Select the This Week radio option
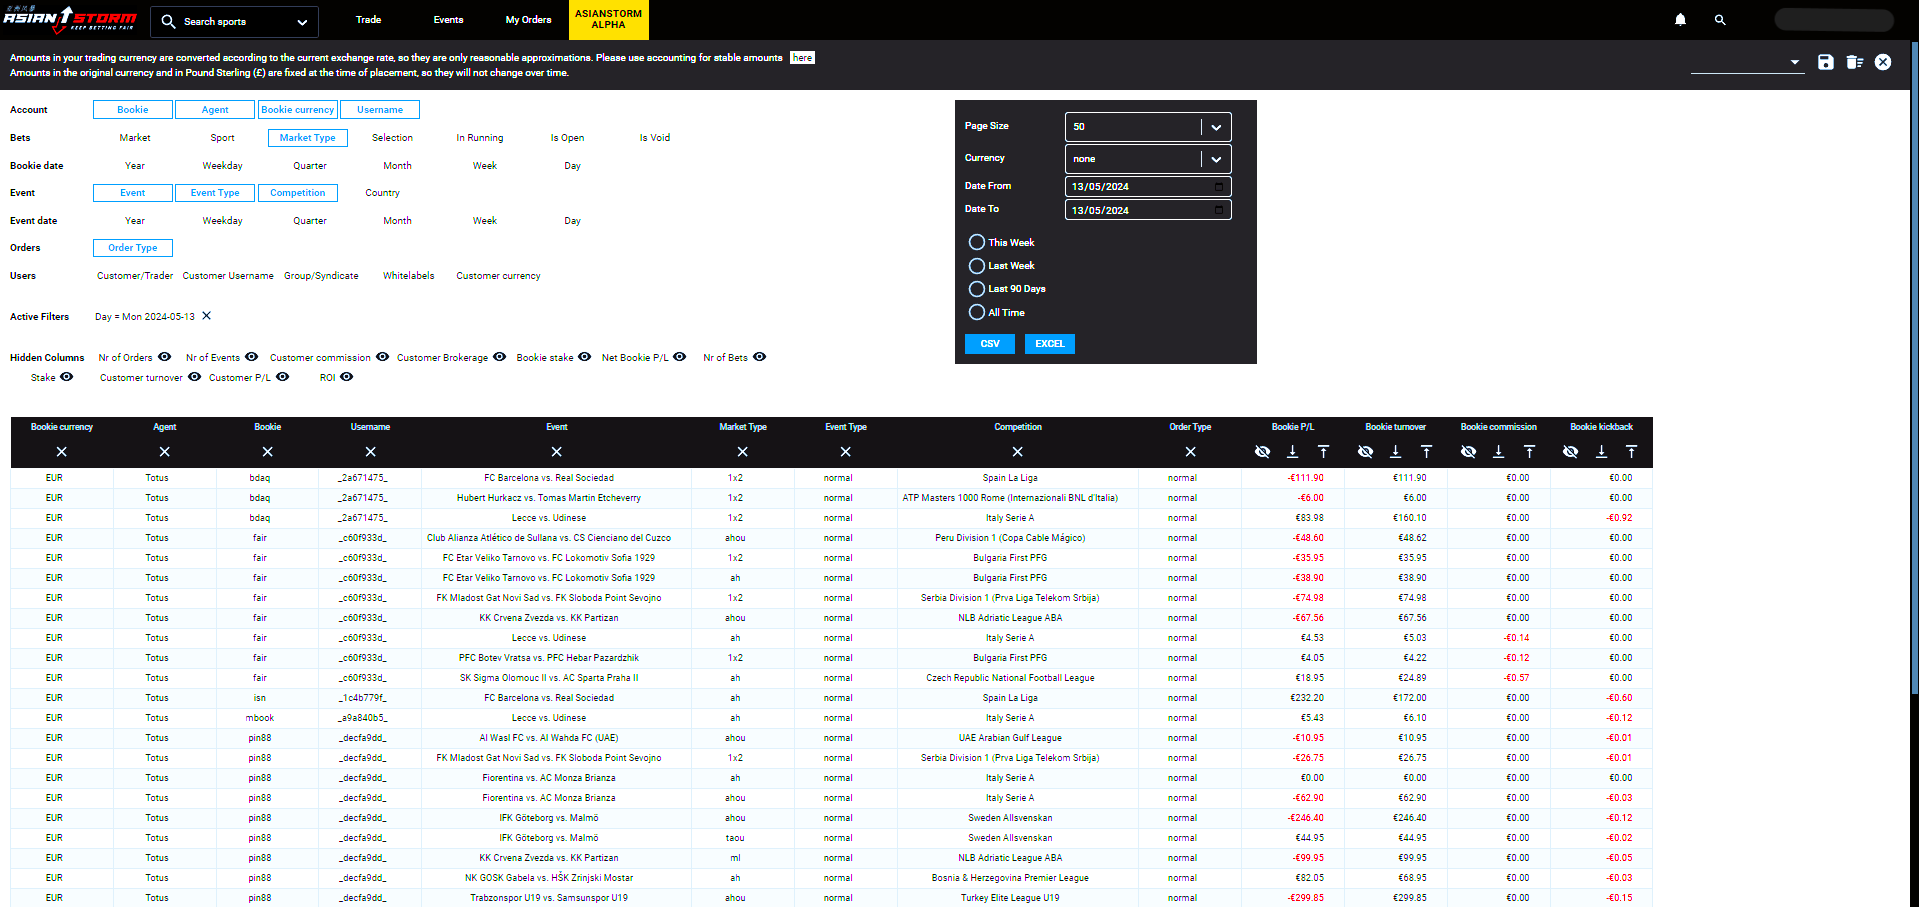This screenshot has height=907, width=1919. [x=977, y=242]
